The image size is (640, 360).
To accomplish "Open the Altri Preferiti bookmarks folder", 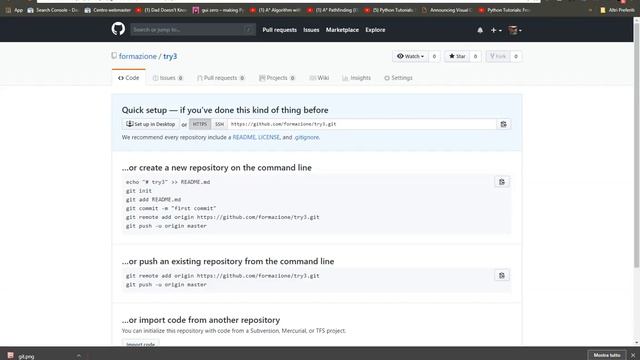I will [617, 10].
